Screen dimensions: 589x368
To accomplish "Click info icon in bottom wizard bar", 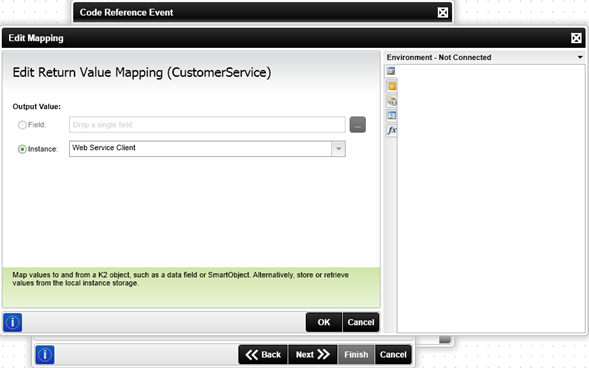I will (45, 354).
